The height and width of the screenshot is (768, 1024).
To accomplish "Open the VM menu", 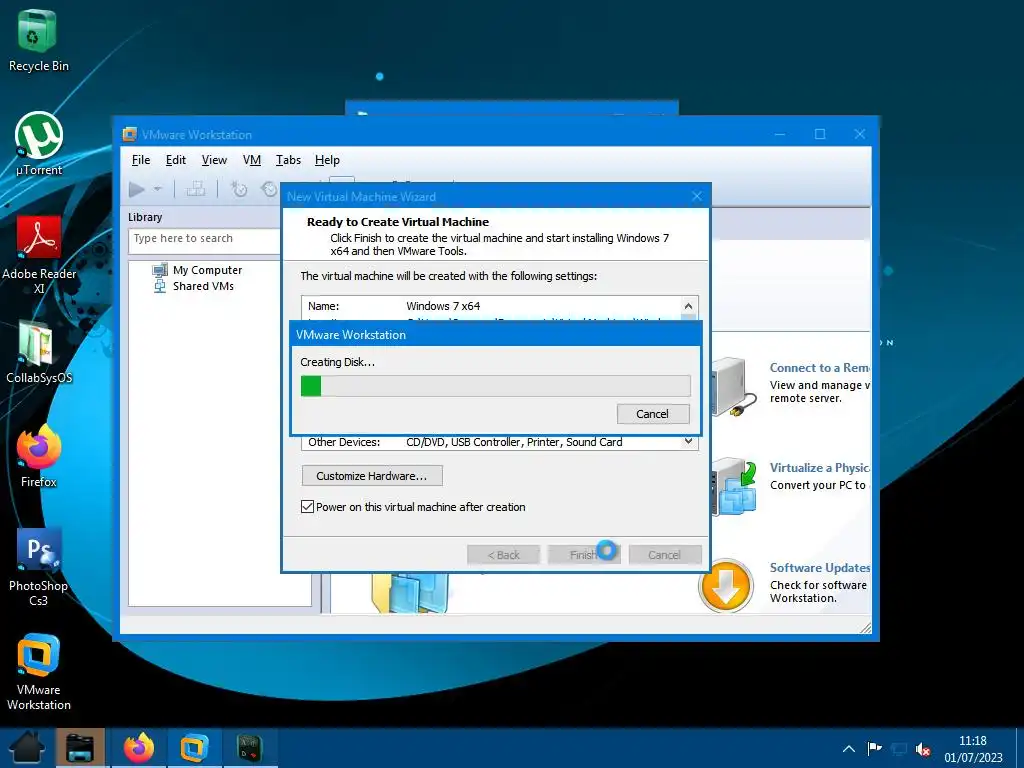I will coord(251,160).
